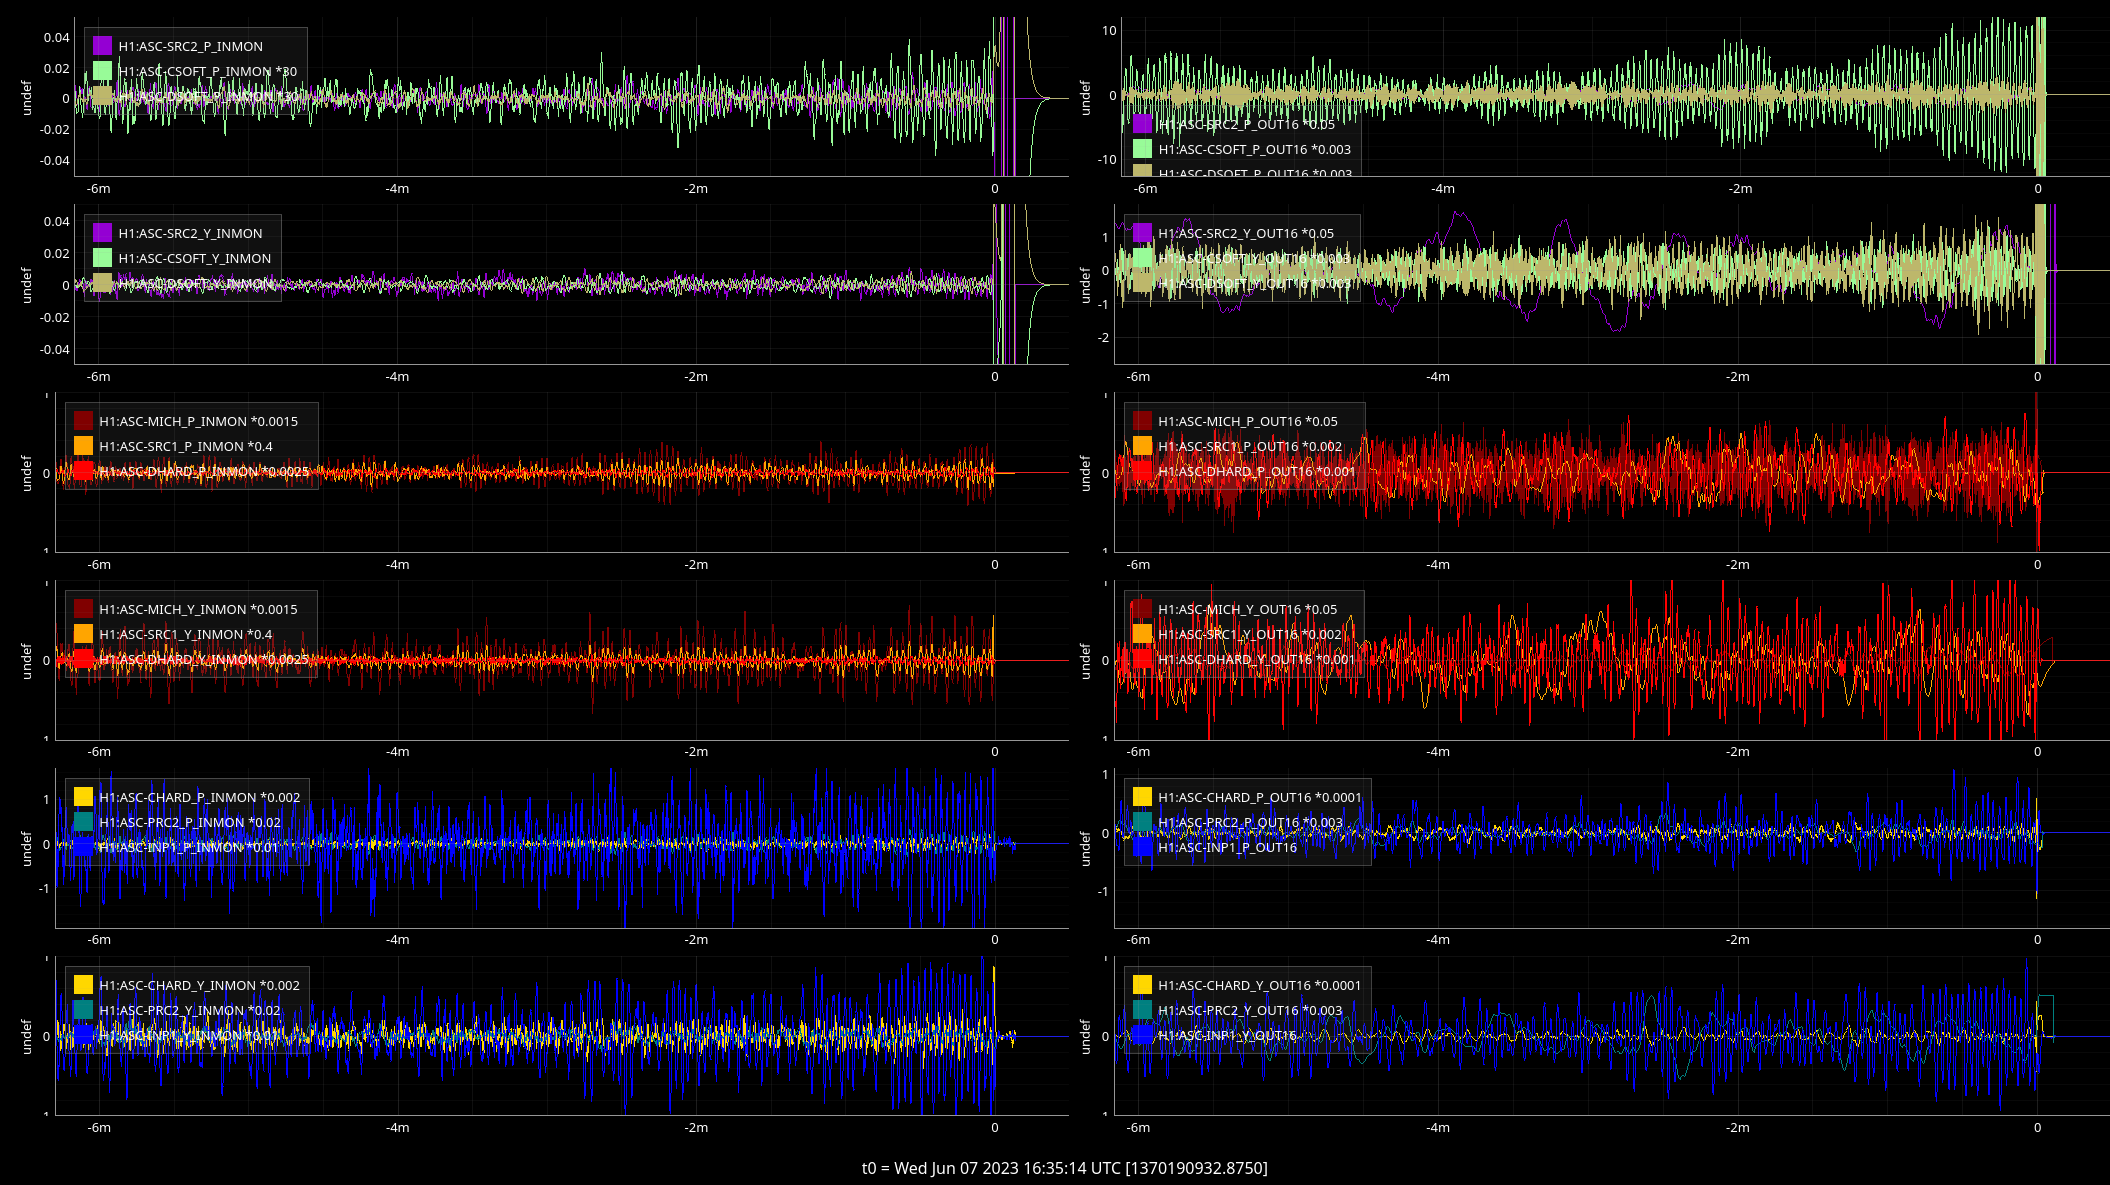Image resolution: width=2110 pixels, height=1185 pixels.
Task: Click orange swatch for H1:ASC-SRC1_P_INMON *0.4
Action: [83, 446]
